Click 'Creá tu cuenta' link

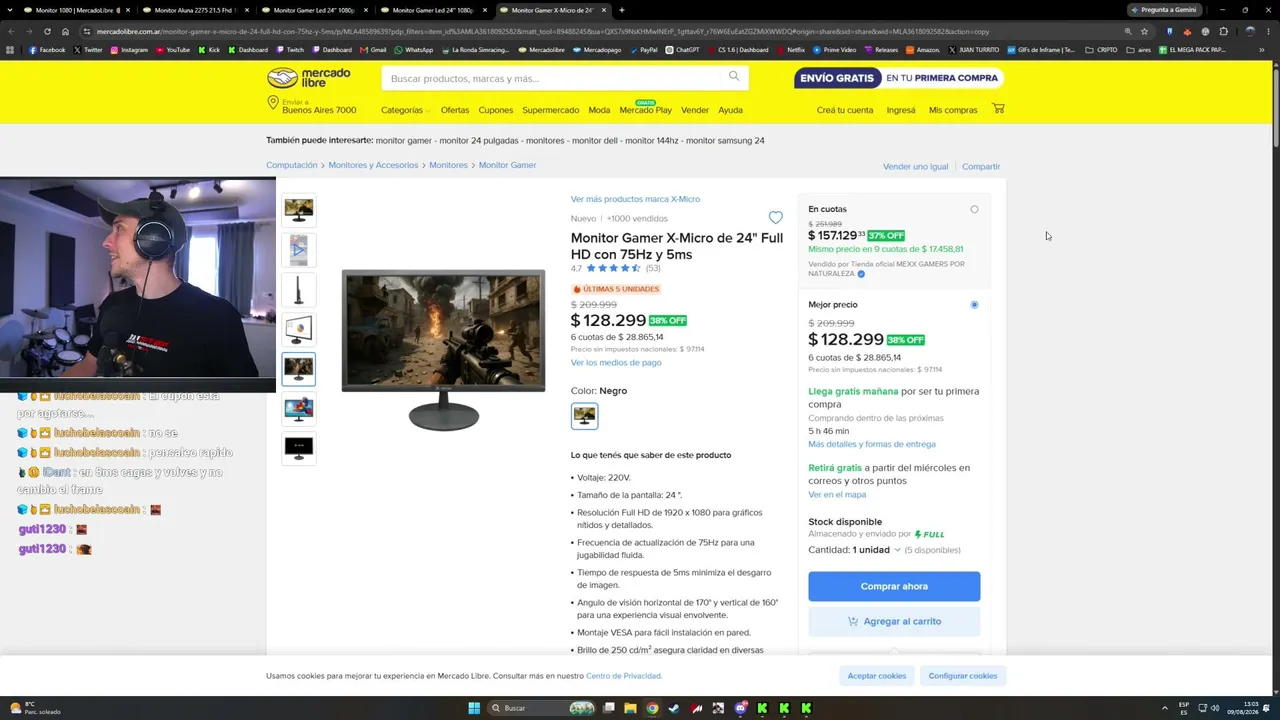click(x=845, y=110)
